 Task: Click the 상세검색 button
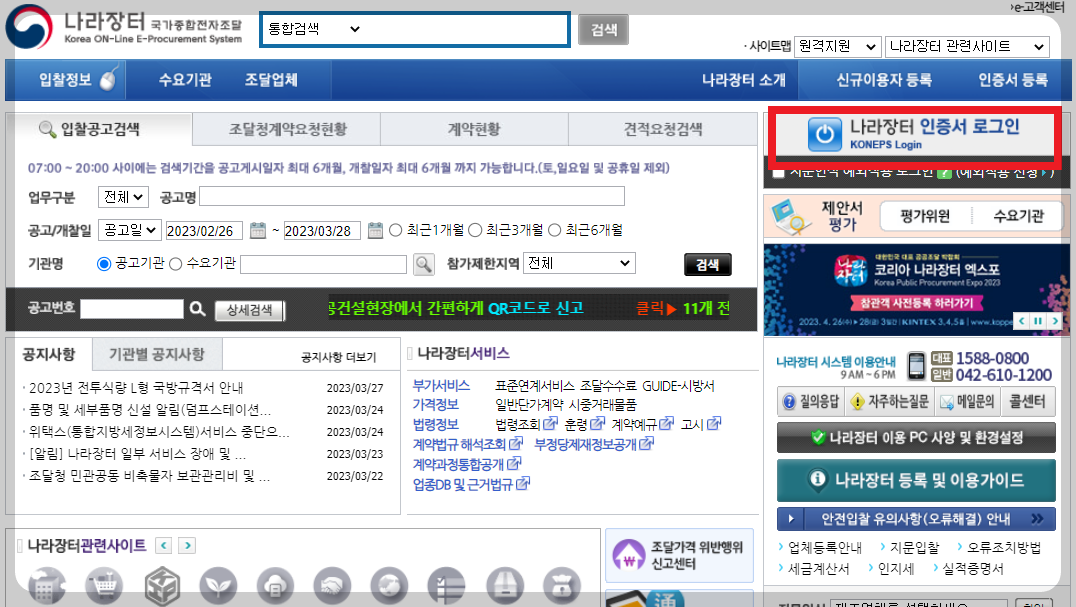pyautogui.click(x=250, y=310)
